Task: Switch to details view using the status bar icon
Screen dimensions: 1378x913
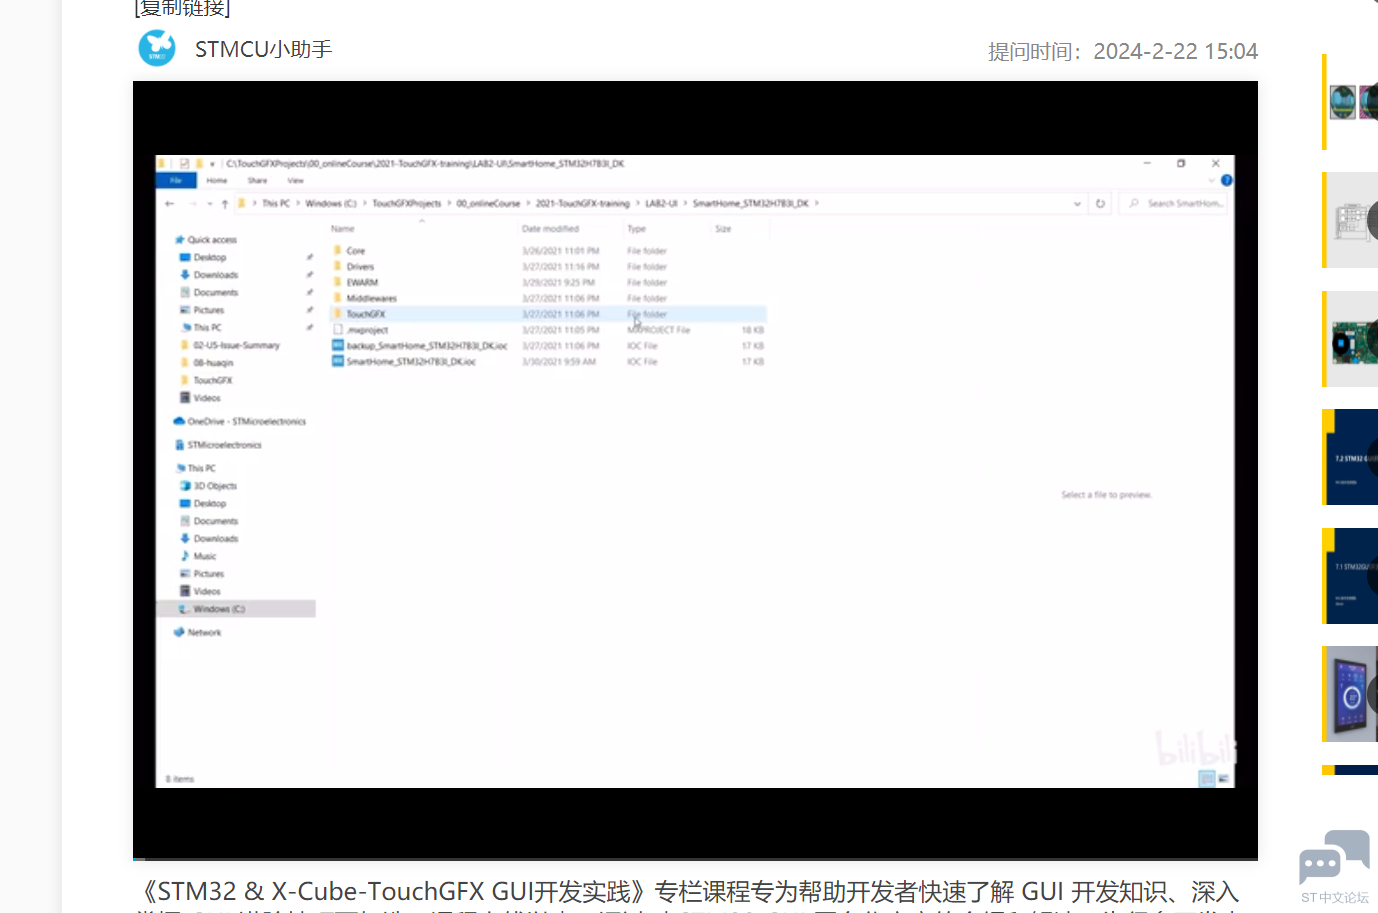Action: pyautogui.click(x=1207, y=779)
